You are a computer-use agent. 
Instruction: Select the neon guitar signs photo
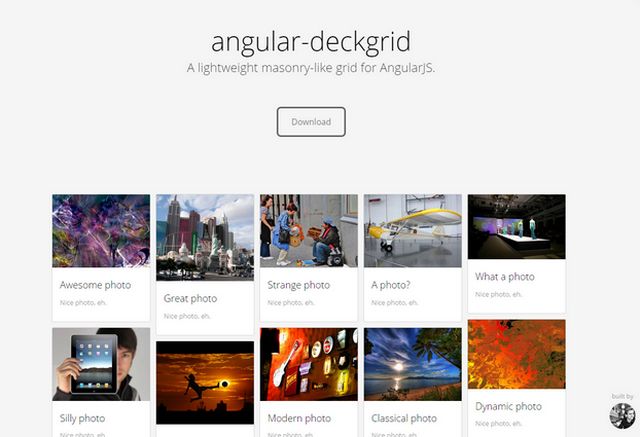(x=309, y=364)
